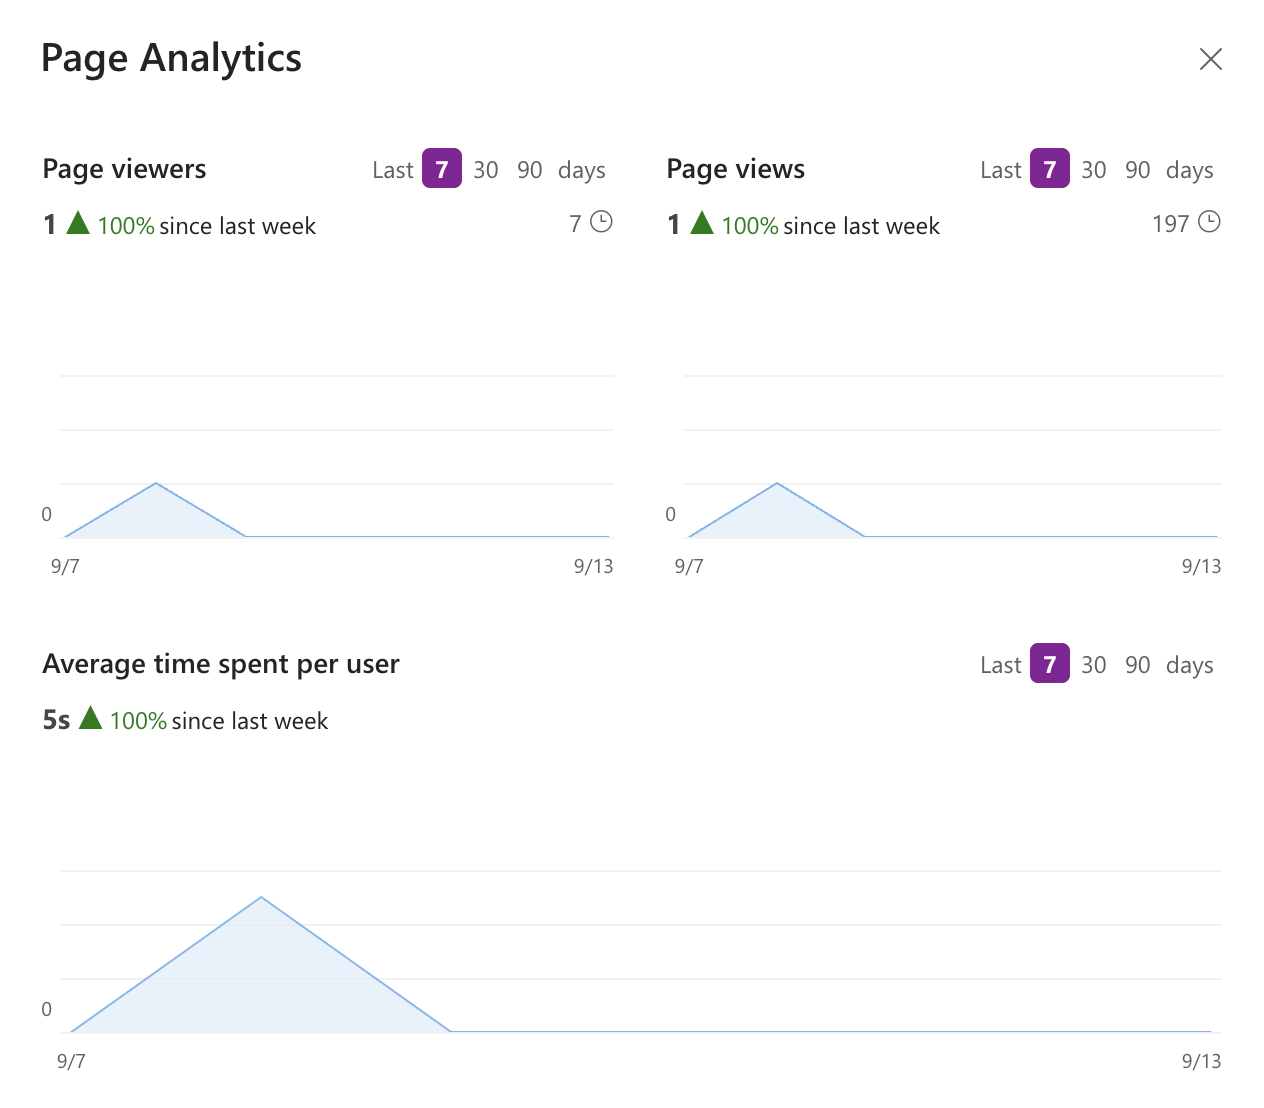Click the peak of the Average time chart

pyautogui.click(x=261, y=897)
